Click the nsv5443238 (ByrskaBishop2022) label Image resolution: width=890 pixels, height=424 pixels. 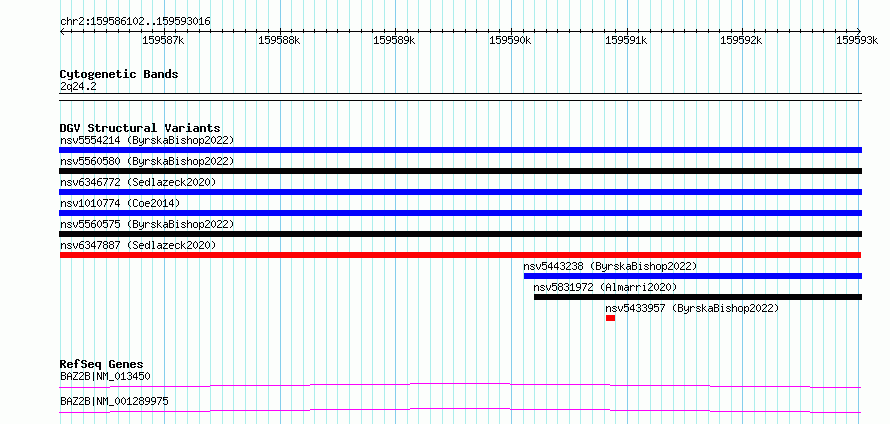(610, 266)
